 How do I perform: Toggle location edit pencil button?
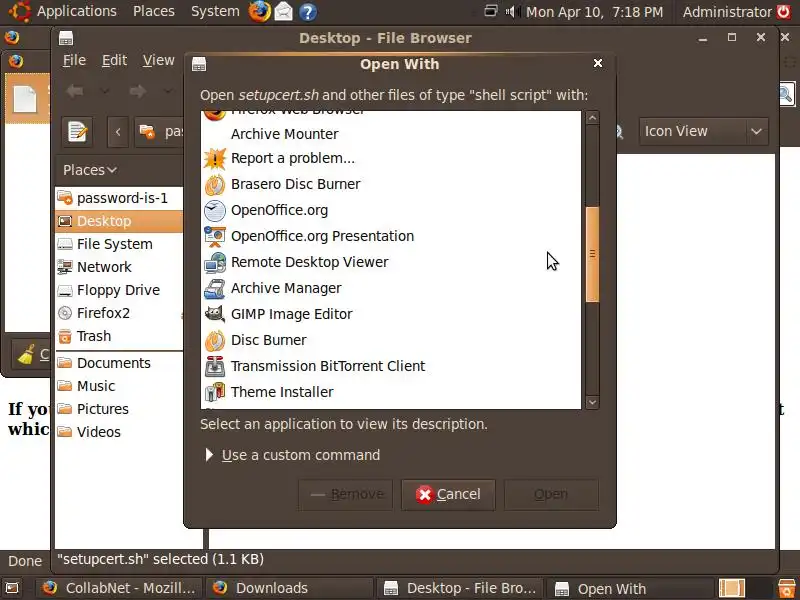77,132
